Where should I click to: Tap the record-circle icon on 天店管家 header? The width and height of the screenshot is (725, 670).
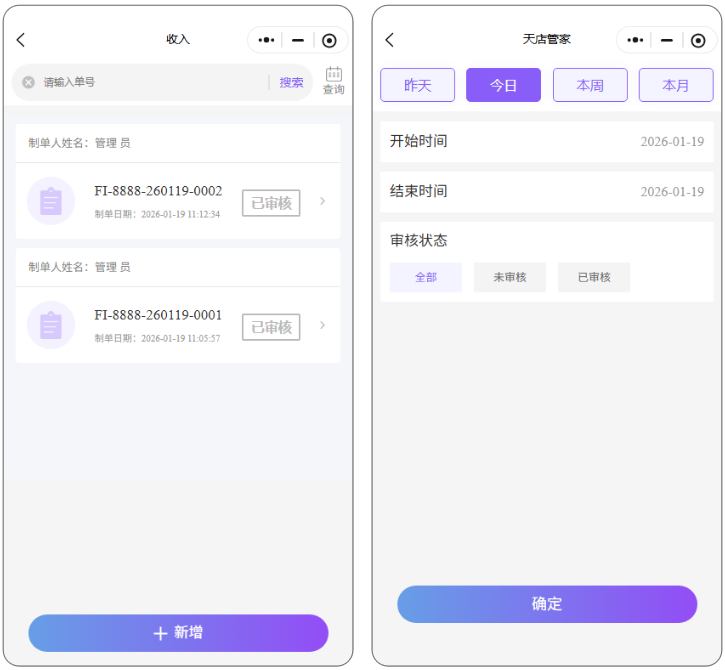tap(697, 40)
